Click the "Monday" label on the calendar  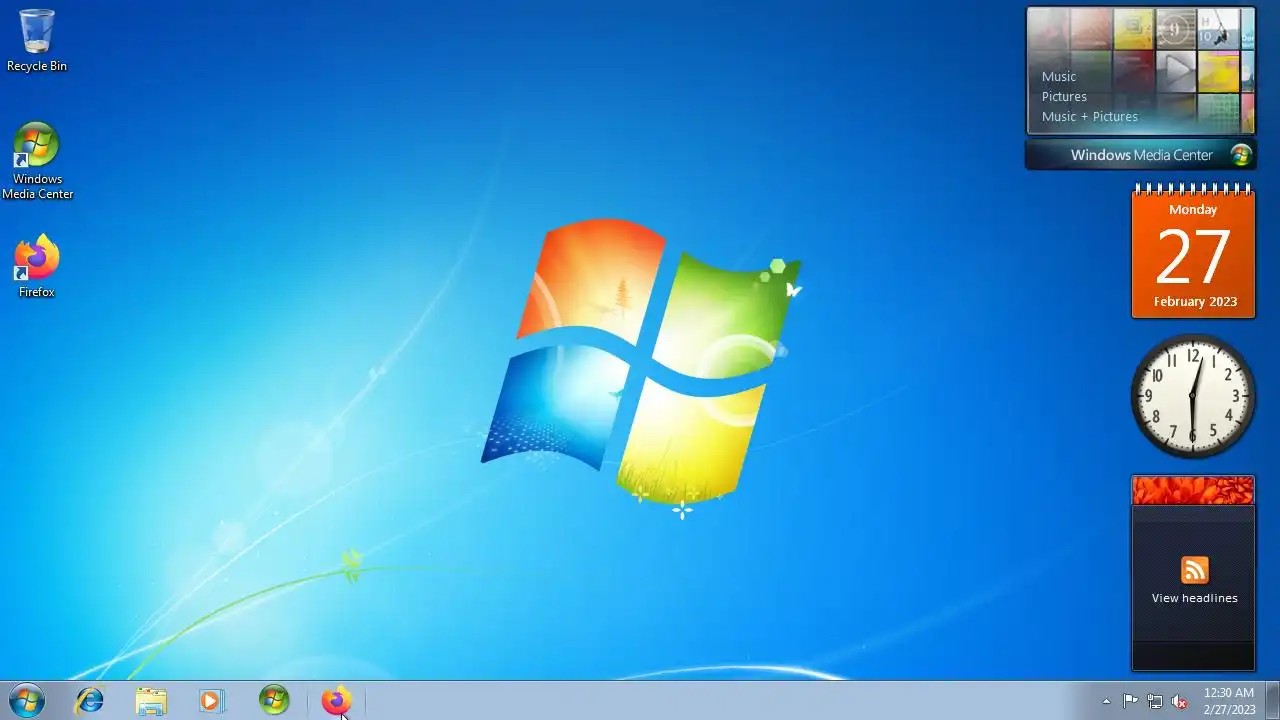(x=1193, y=209)
